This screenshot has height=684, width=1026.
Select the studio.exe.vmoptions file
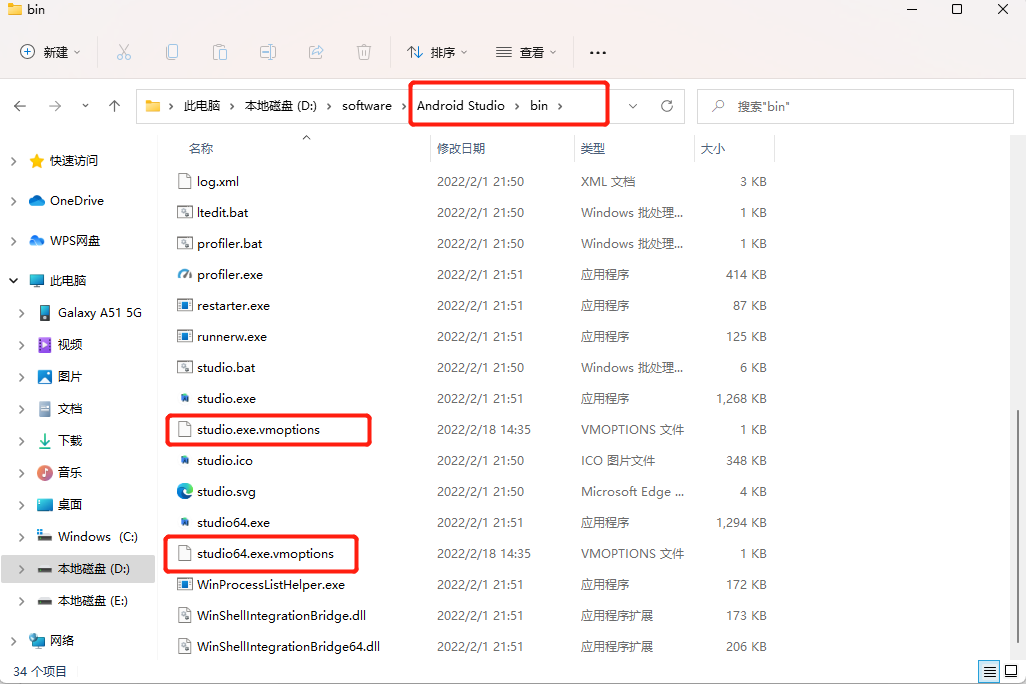pyautogui.click(x=258, y=429)
